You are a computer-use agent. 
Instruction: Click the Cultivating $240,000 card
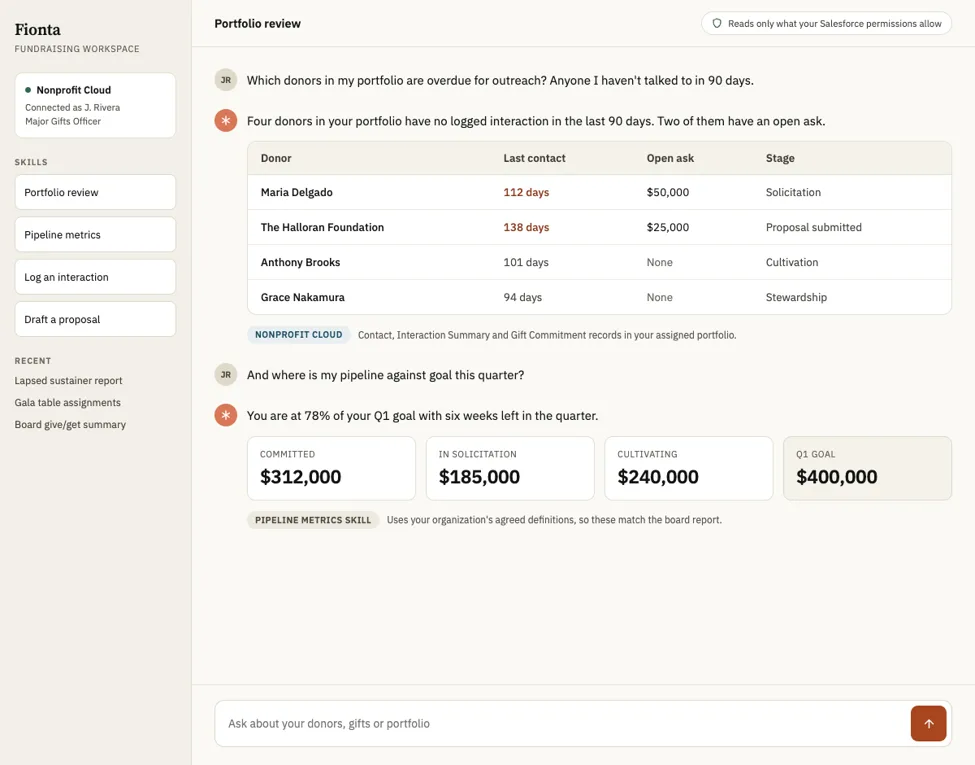click(688, 468)
